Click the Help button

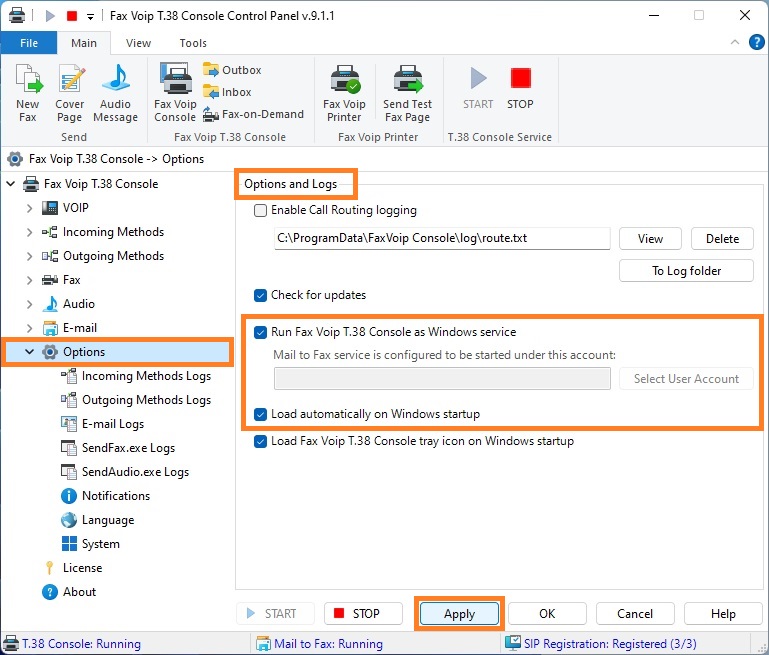tap(723, 614)
